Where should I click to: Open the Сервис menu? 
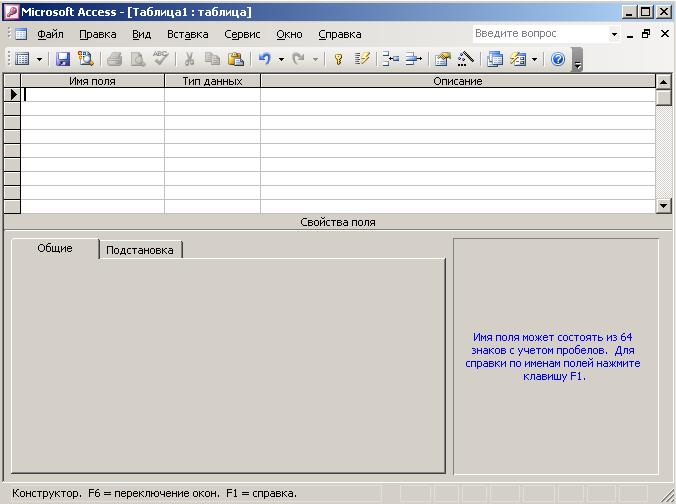(x=242, y=34)
